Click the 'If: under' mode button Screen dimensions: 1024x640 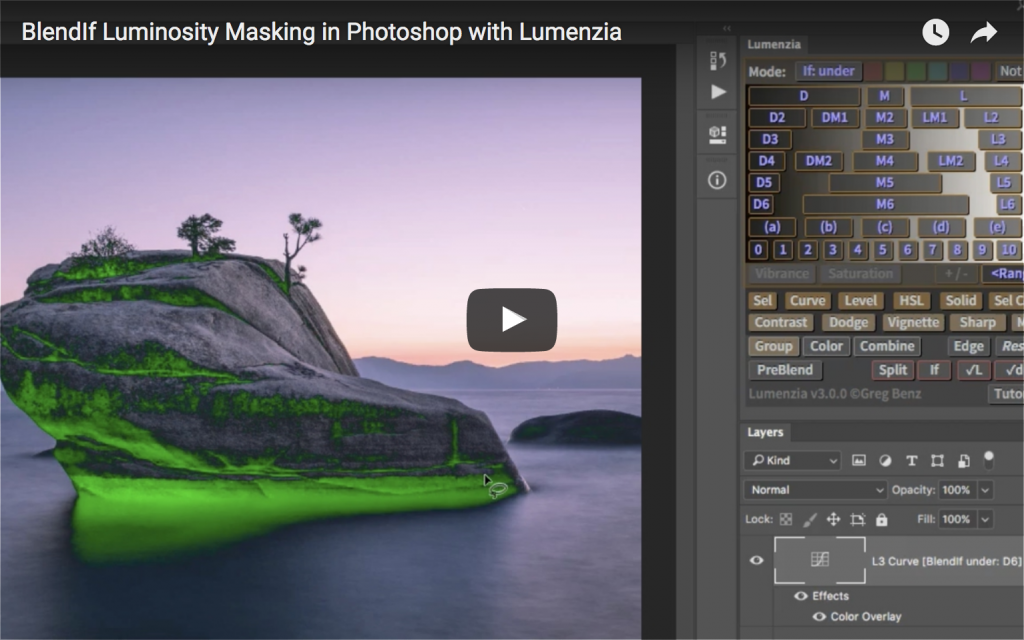click(828, 71)
